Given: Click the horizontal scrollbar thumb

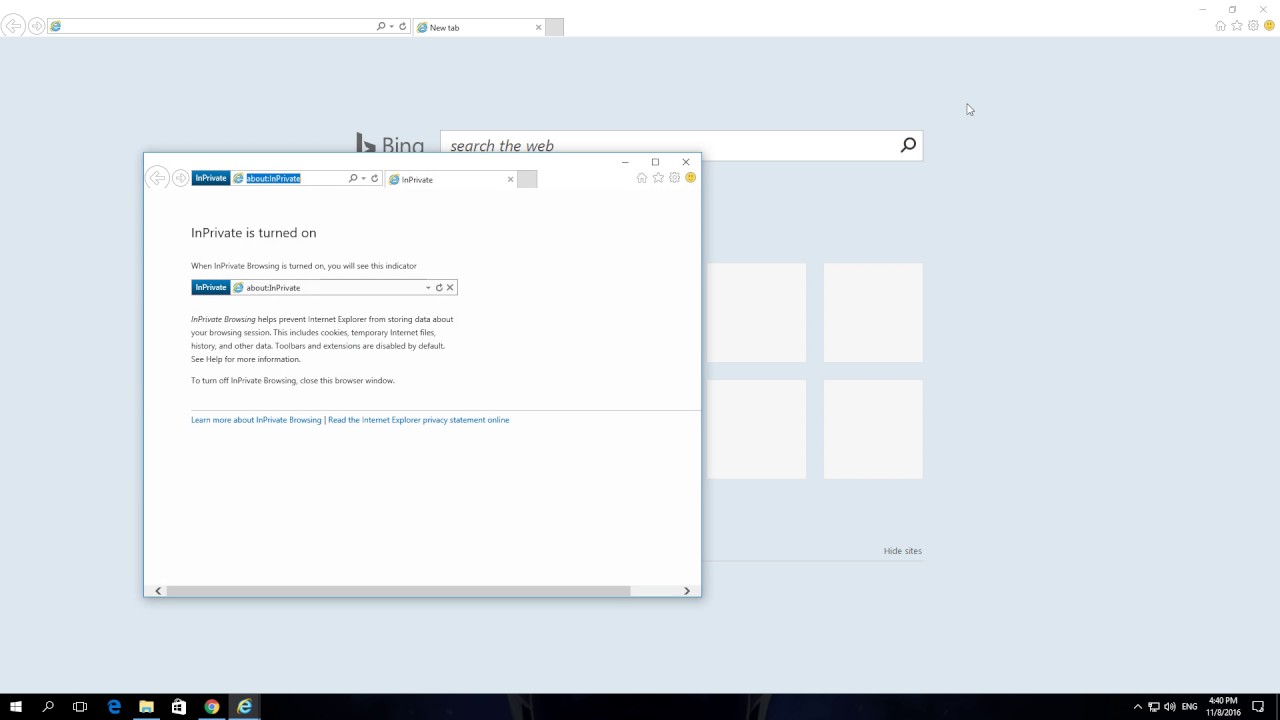Looking at the screenshot, I should pos(398,591).
